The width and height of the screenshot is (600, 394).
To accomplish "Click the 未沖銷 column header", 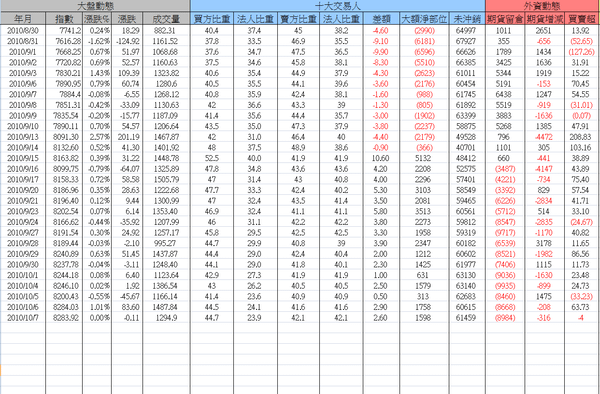I will tap(467, 18).
